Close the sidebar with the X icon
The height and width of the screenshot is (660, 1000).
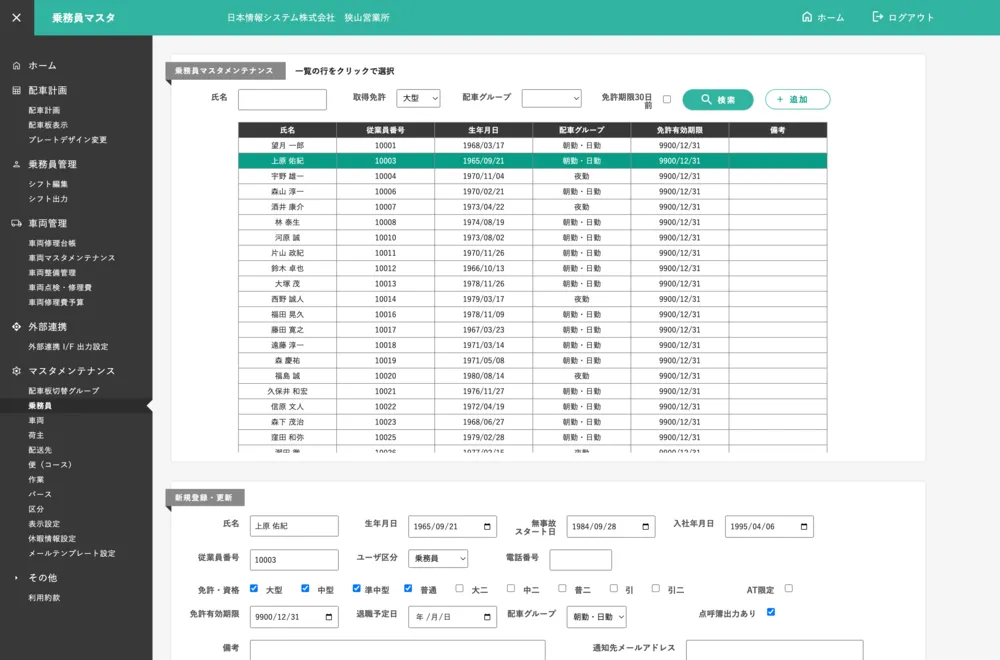pos(16,17)
